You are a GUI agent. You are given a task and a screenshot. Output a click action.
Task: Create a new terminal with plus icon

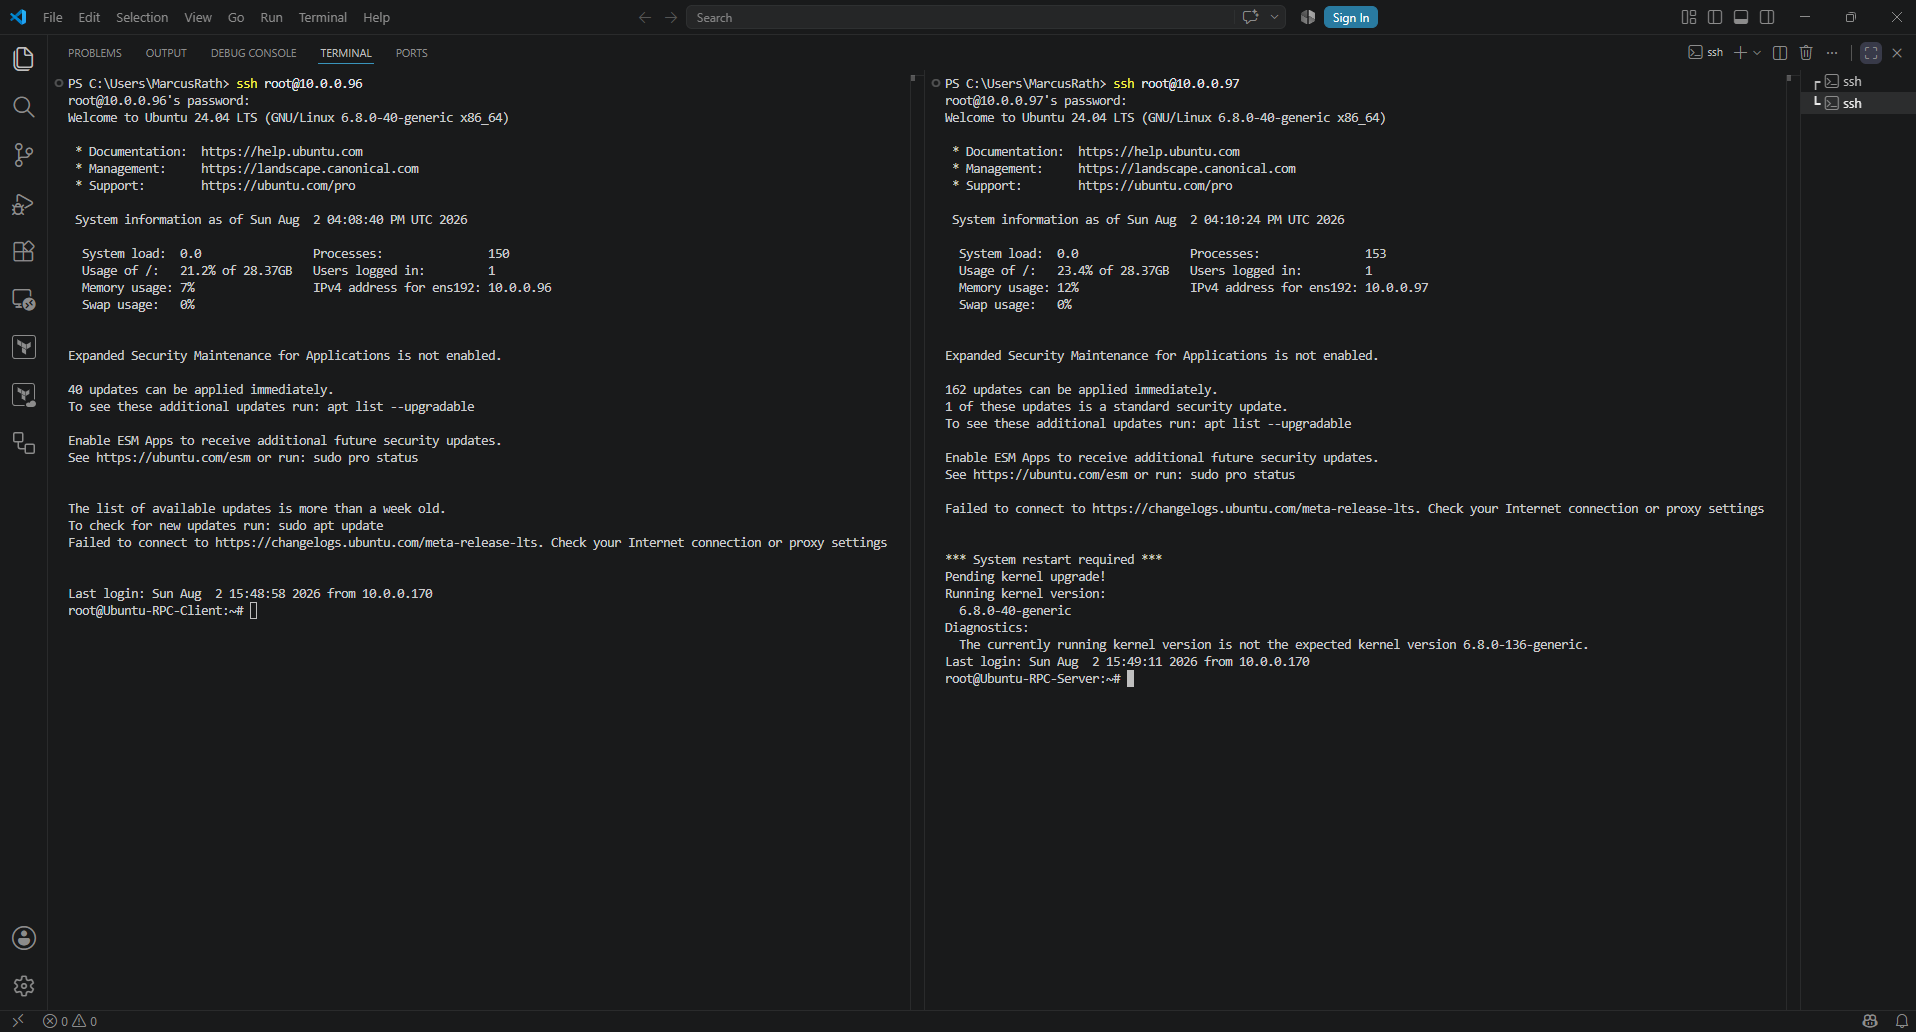1740,52
